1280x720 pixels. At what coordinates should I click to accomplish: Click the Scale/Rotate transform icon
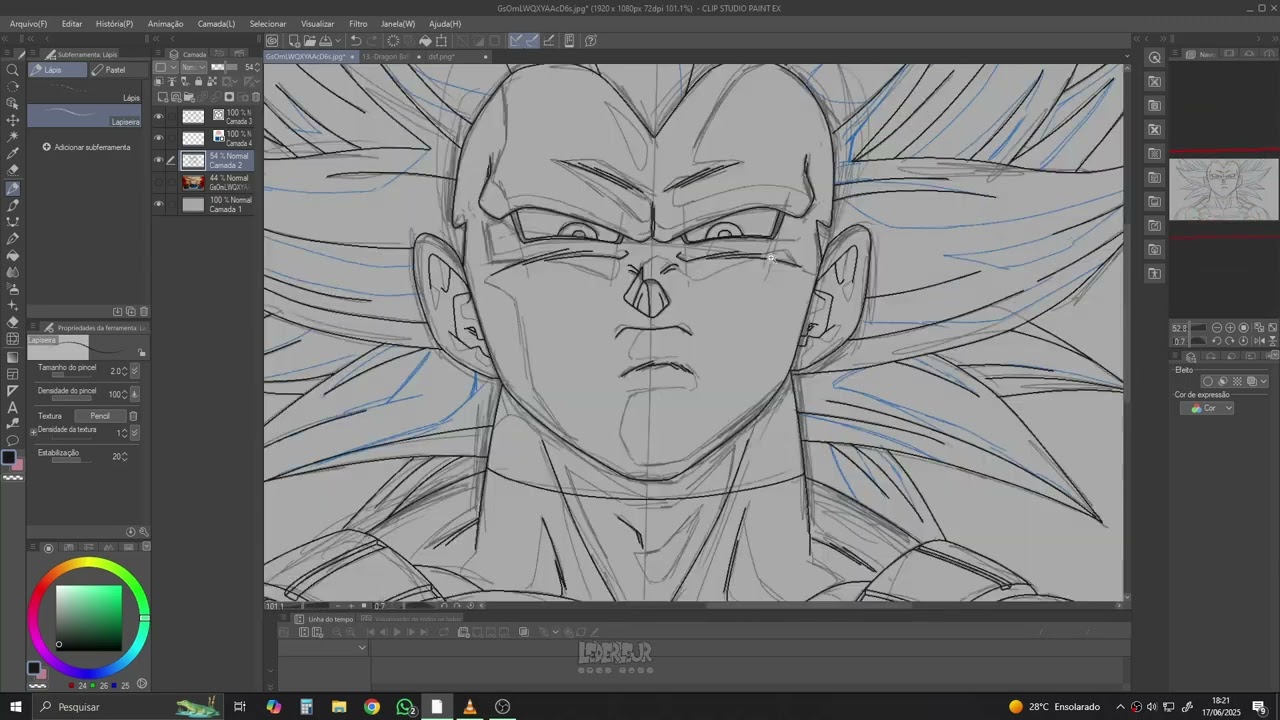(441, 41)
